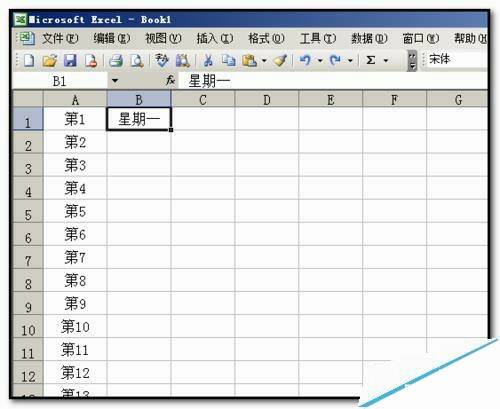Screen dimensions: 500x409
Task: Click cell containing 第1
Action: pos(75,119)
